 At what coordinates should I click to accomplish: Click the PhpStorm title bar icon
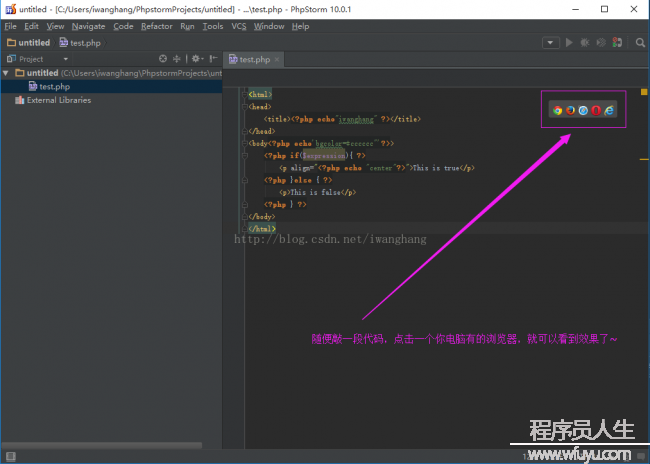pyautogui.click(x=11, y=9)
